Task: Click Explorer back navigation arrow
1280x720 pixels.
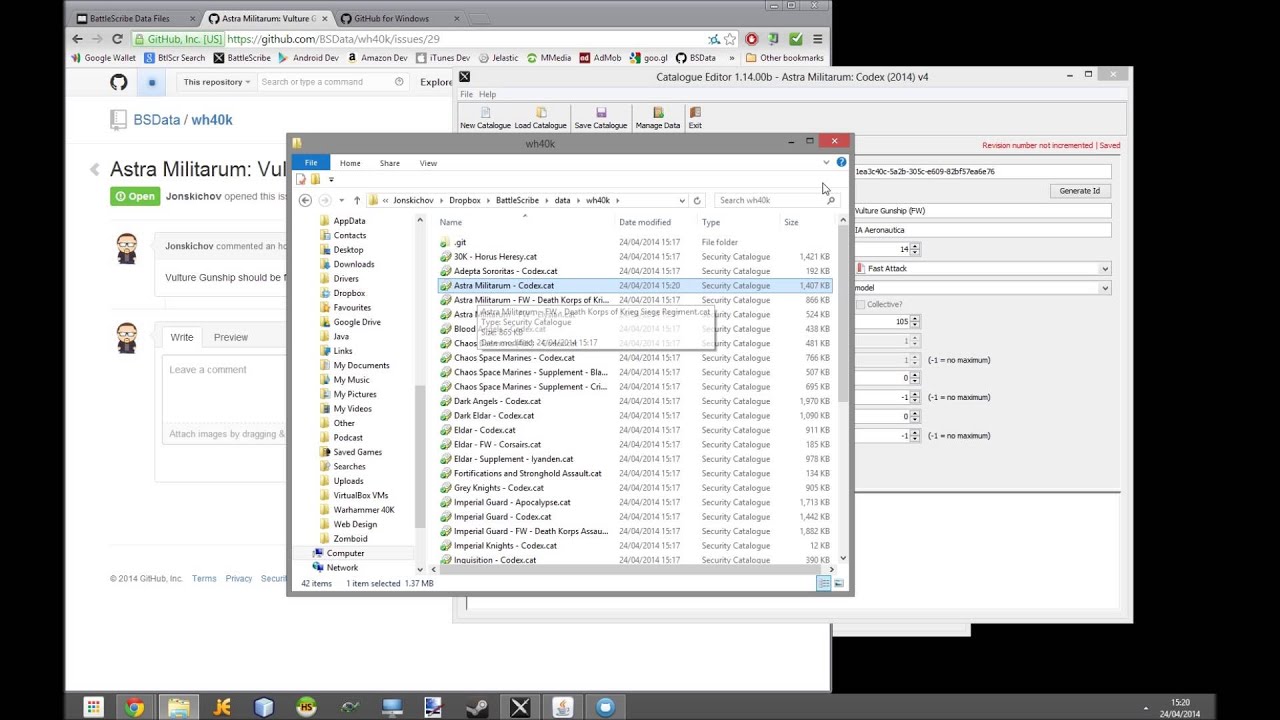Action: (x=305, y=200)
